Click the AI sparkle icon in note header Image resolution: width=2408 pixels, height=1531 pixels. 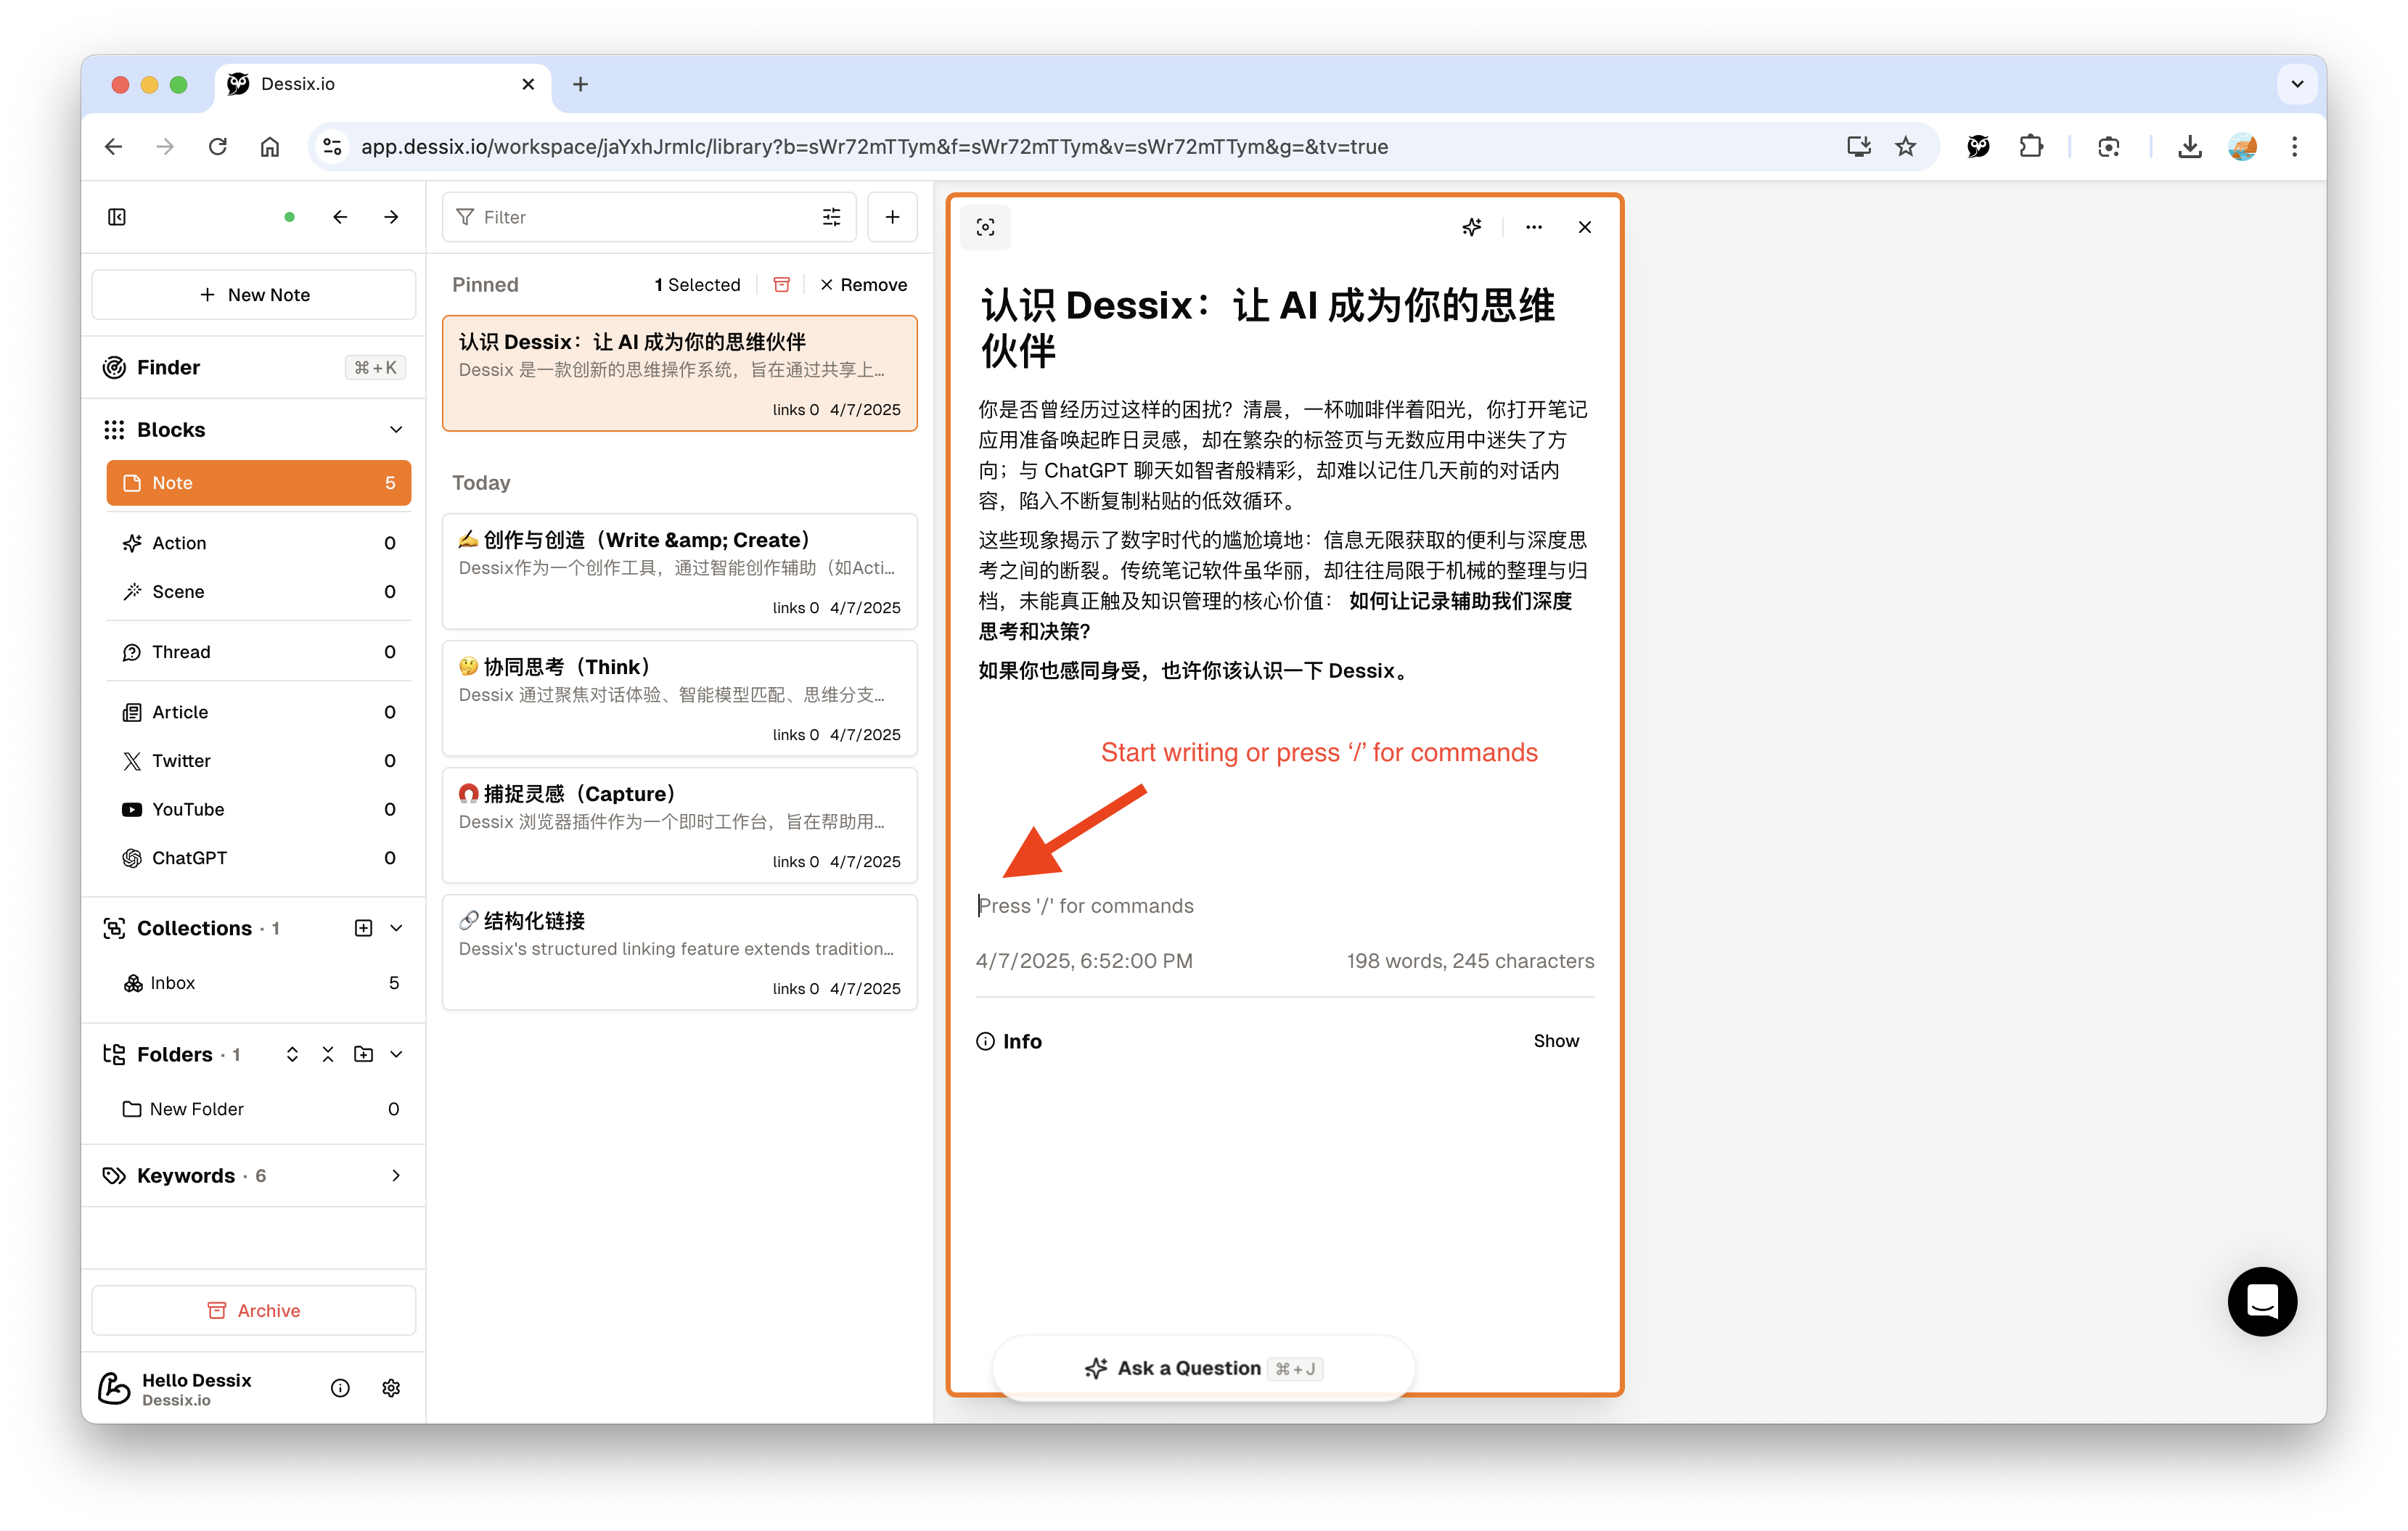click(1471, 227)
